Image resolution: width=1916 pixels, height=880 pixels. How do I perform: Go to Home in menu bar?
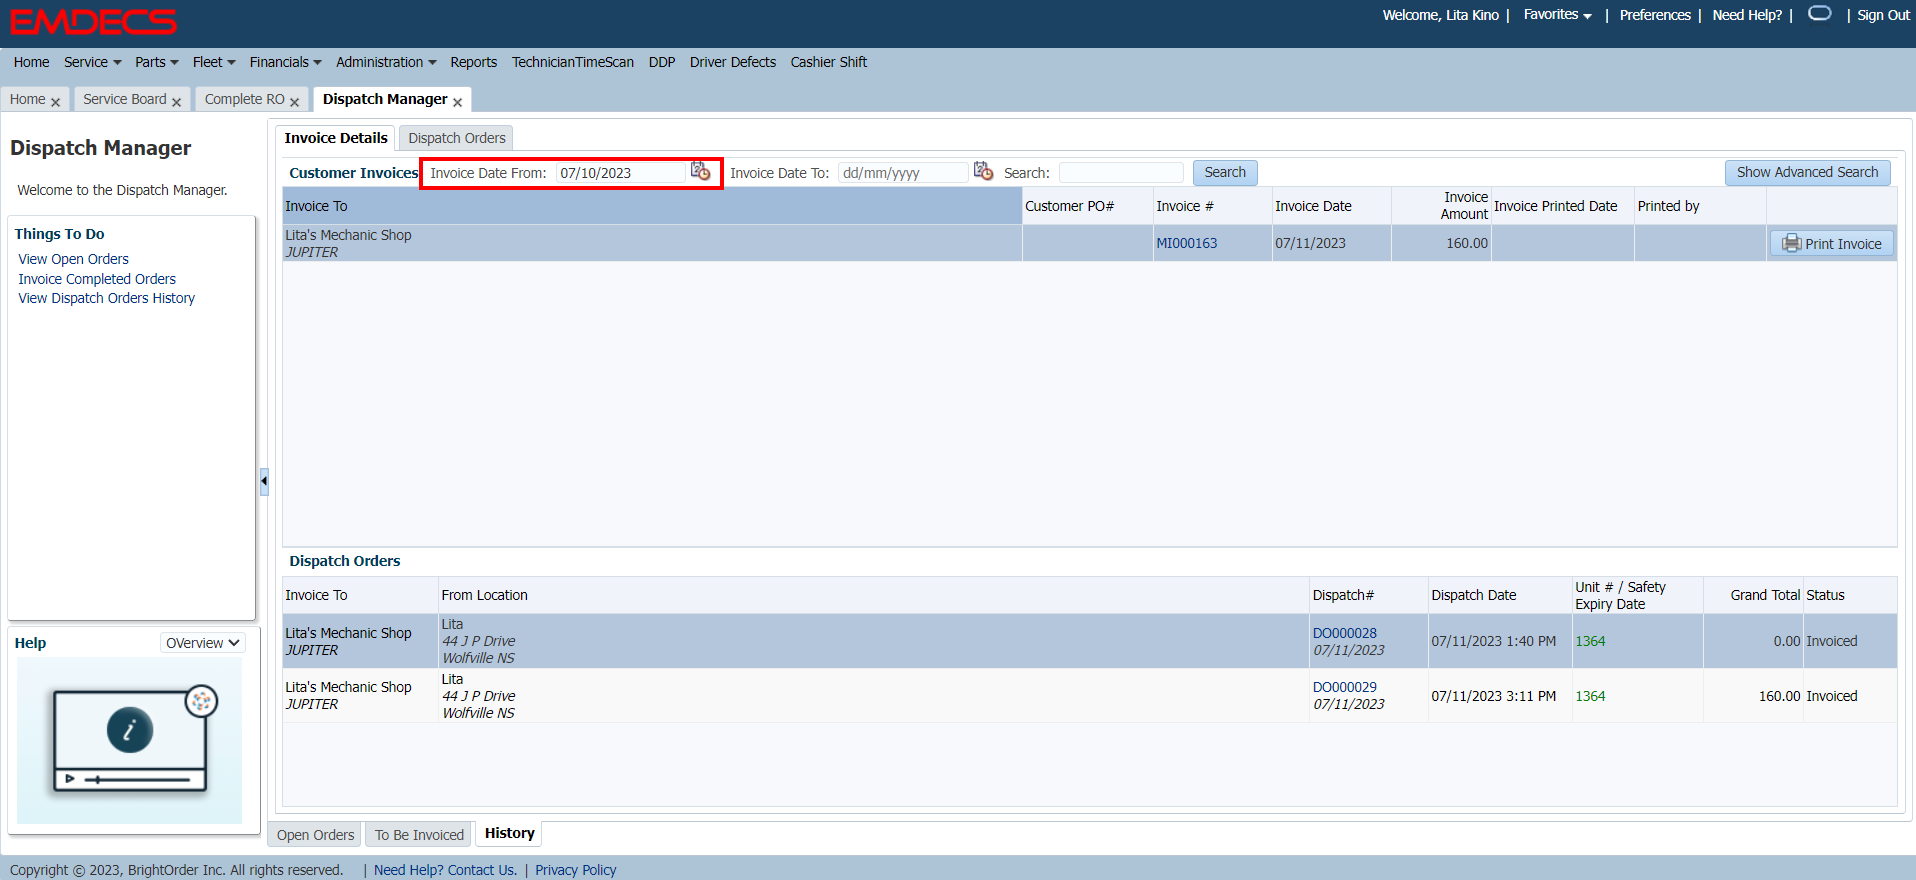[31, 62]
